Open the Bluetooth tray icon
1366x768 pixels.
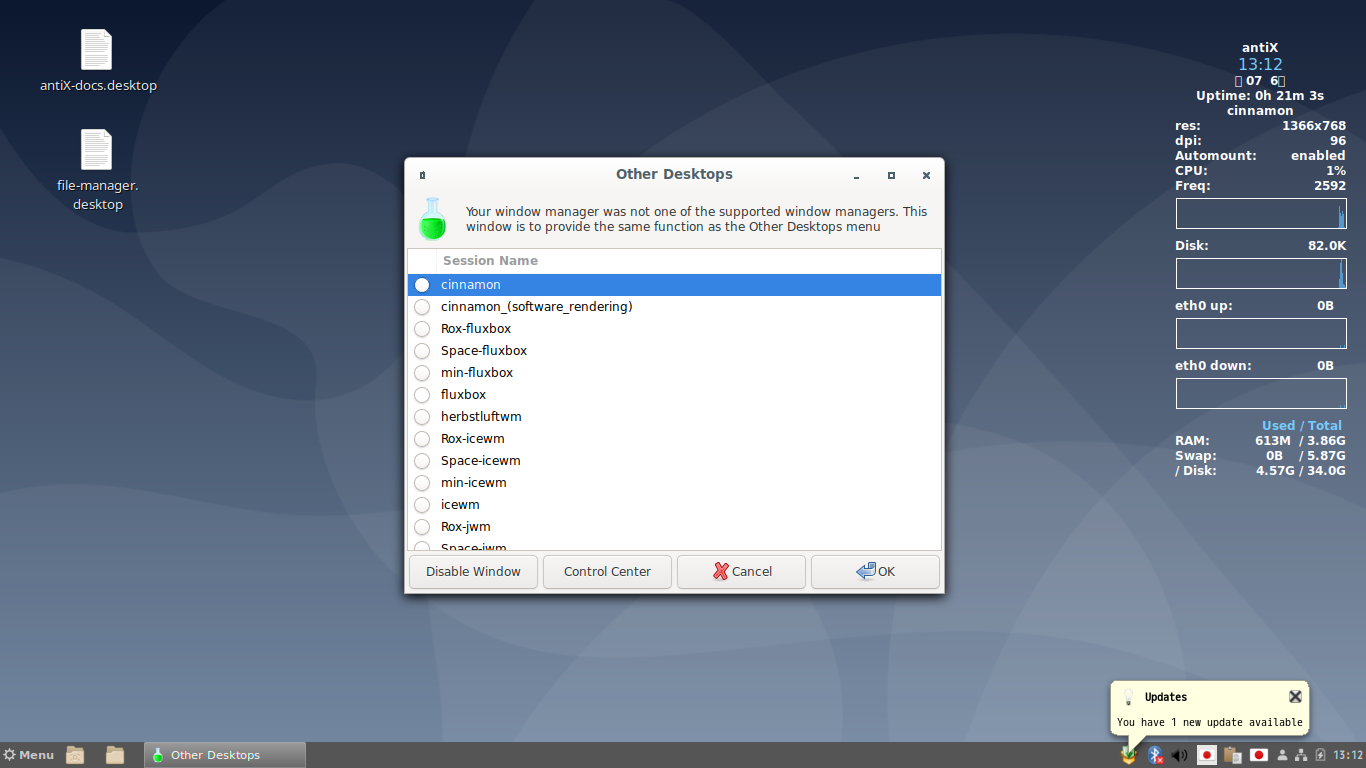(1154, 755)
